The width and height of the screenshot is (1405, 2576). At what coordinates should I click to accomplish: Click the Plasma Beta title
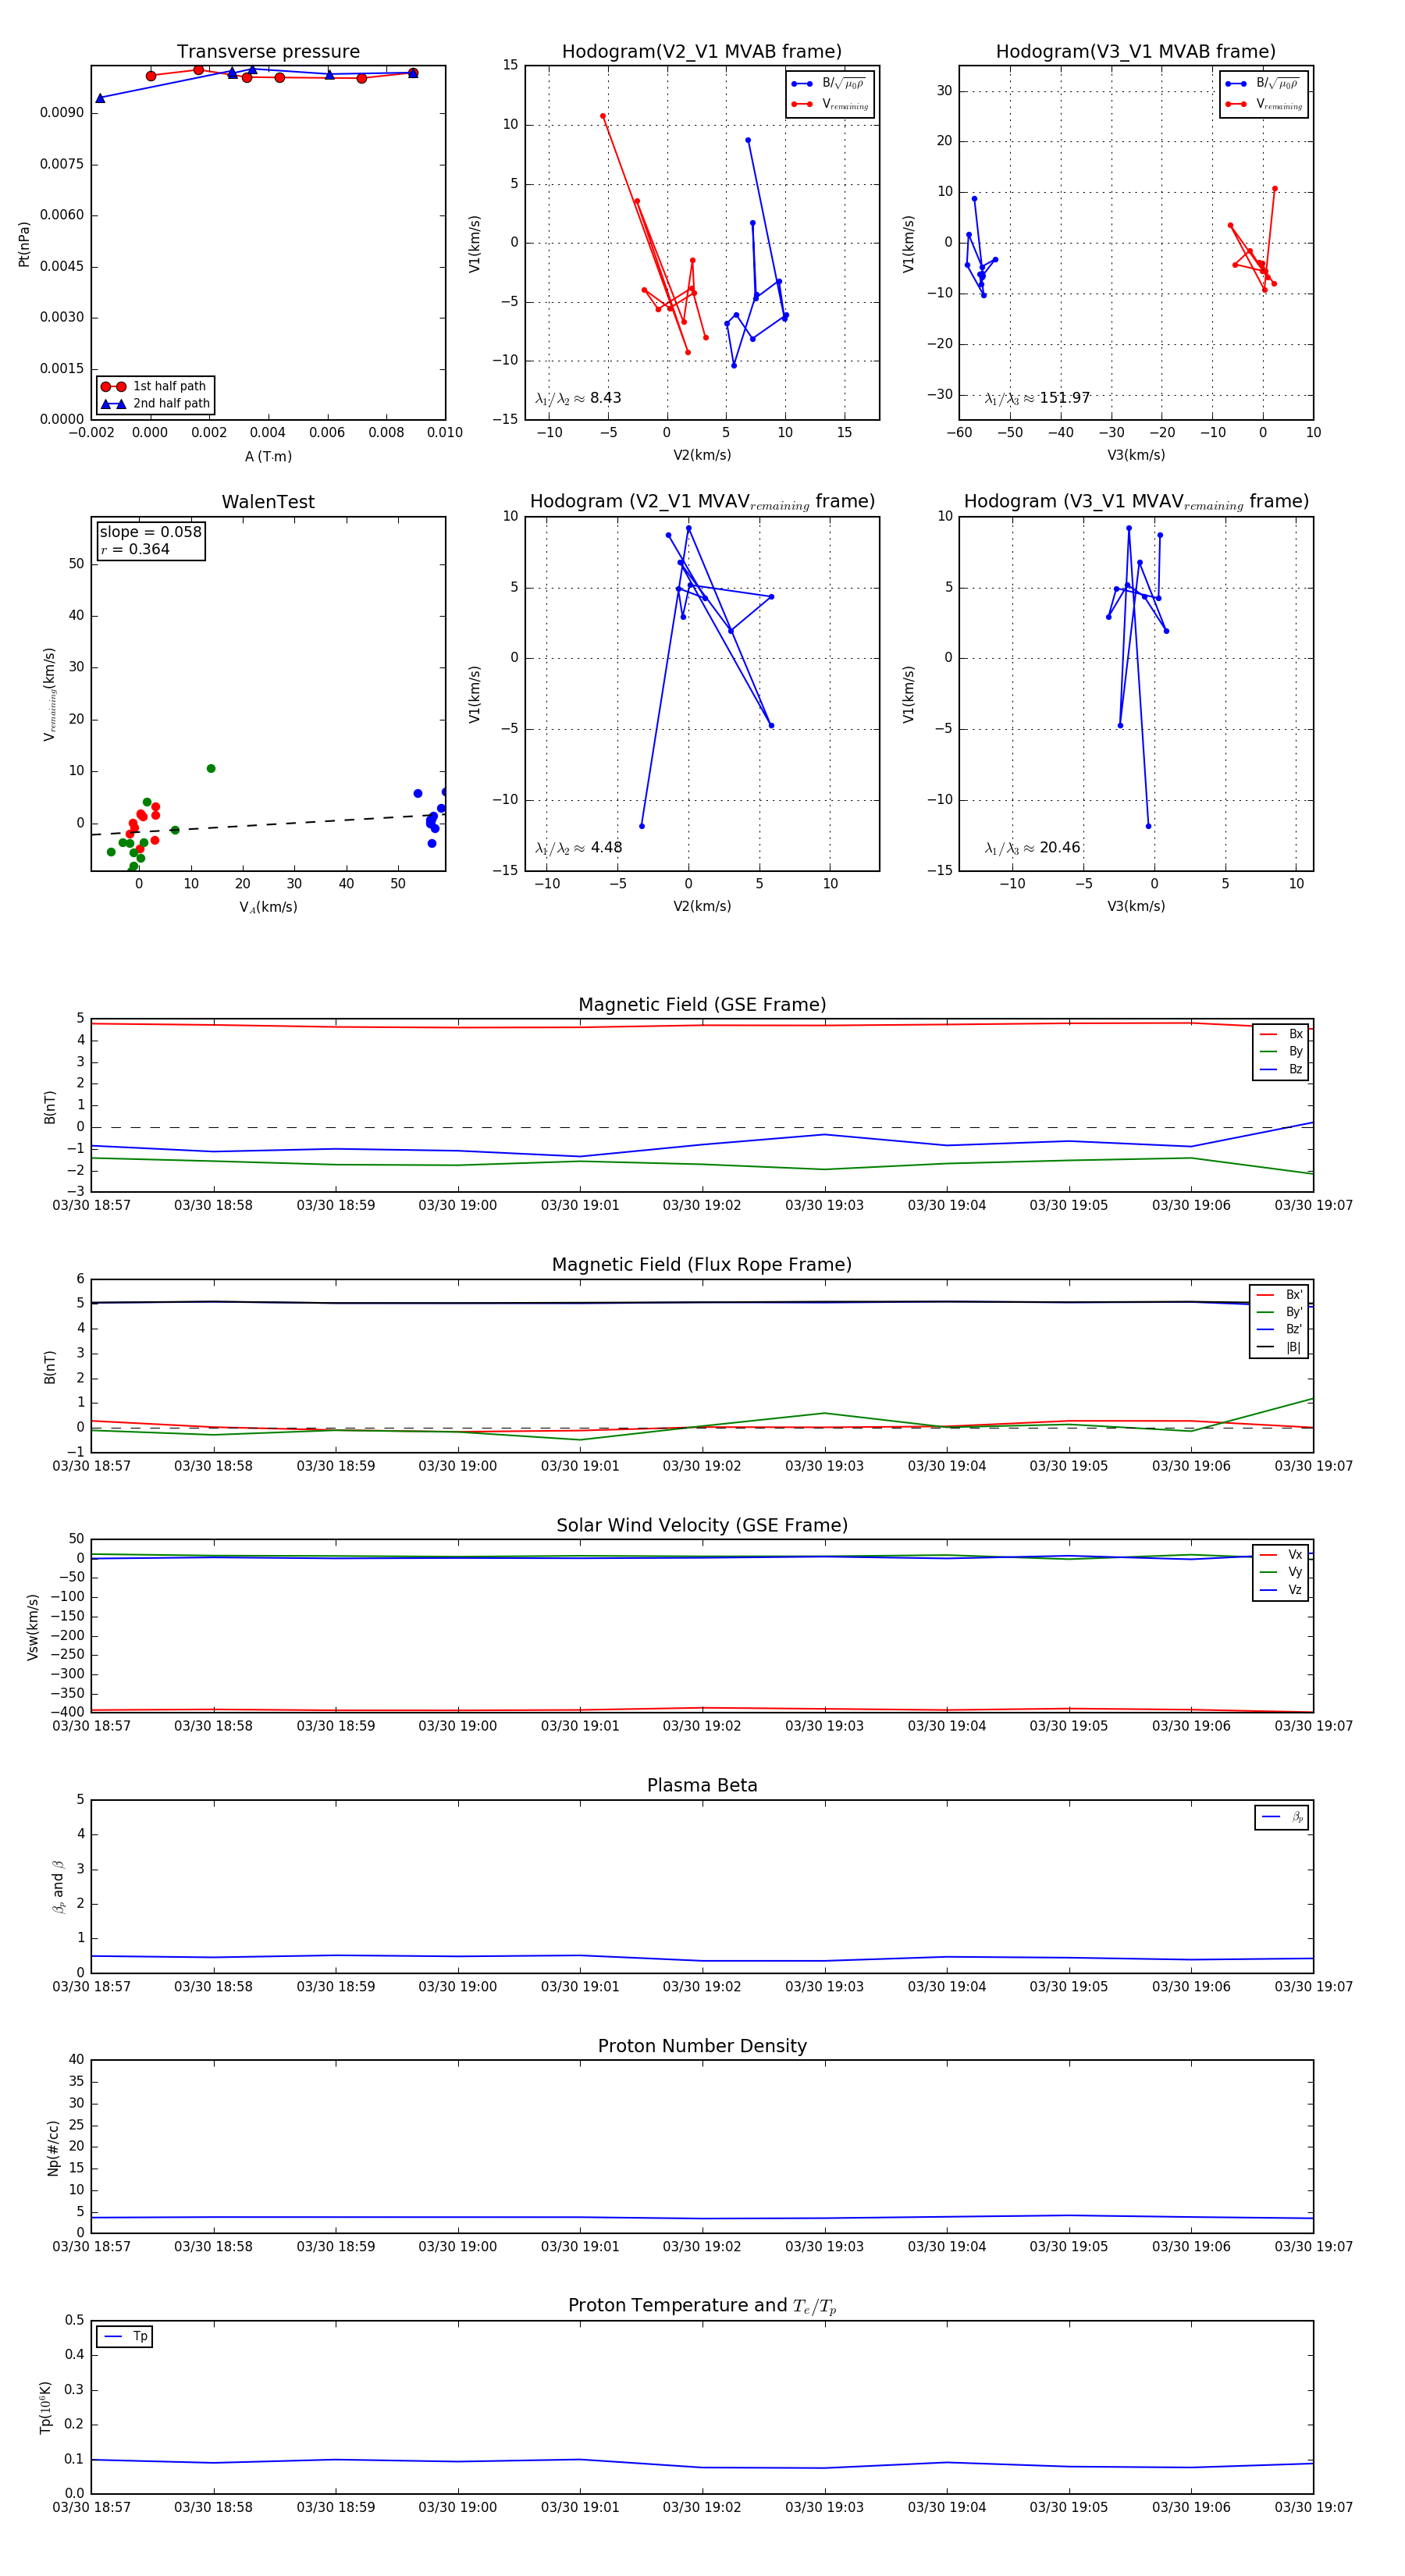[702, 1786]
